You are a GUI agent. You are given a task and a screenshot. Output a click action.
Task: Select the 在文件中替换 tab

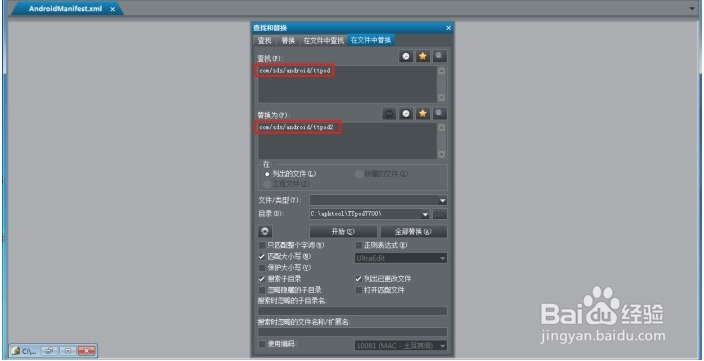point(371,40)
